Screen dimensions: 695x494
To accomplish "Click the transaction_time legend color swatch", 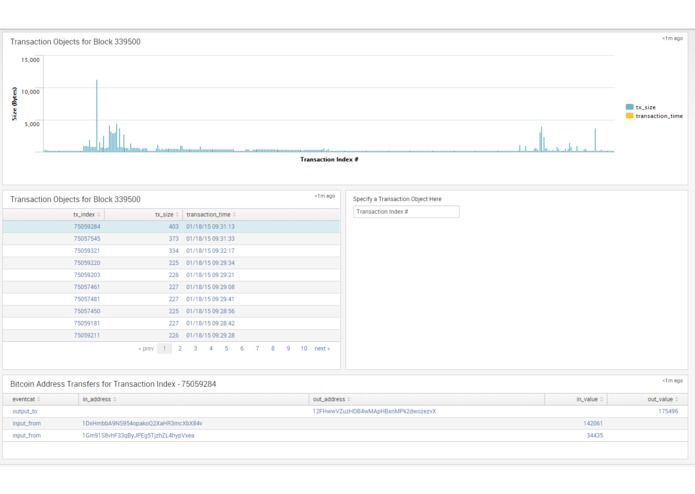I will [x=629, y=116].
